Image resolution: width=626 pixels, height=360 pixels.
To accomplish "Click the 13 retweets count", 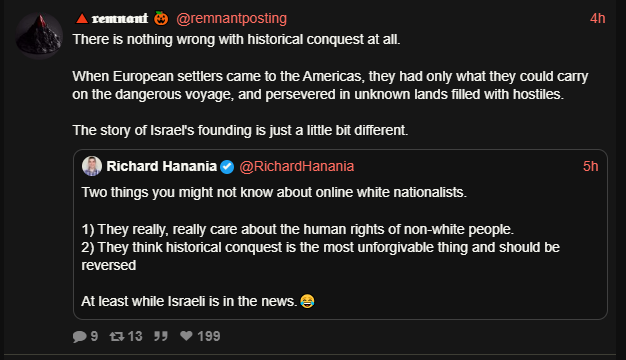I will coord(135,336).
